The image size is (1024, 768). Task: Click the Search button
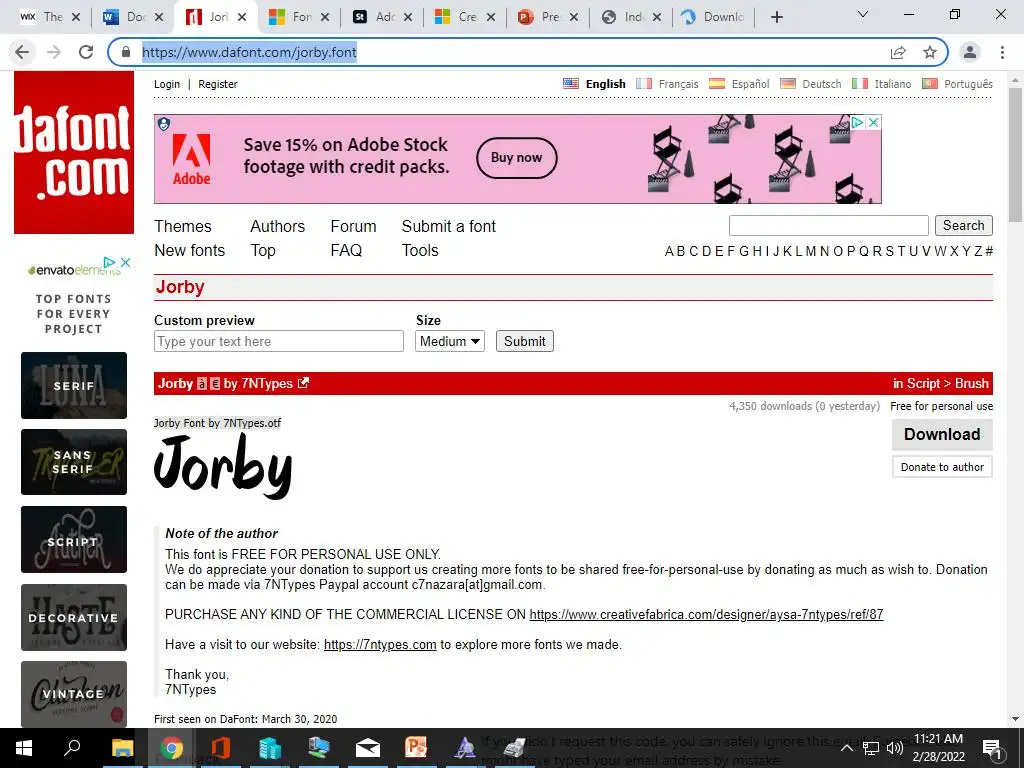click(963, 225)
